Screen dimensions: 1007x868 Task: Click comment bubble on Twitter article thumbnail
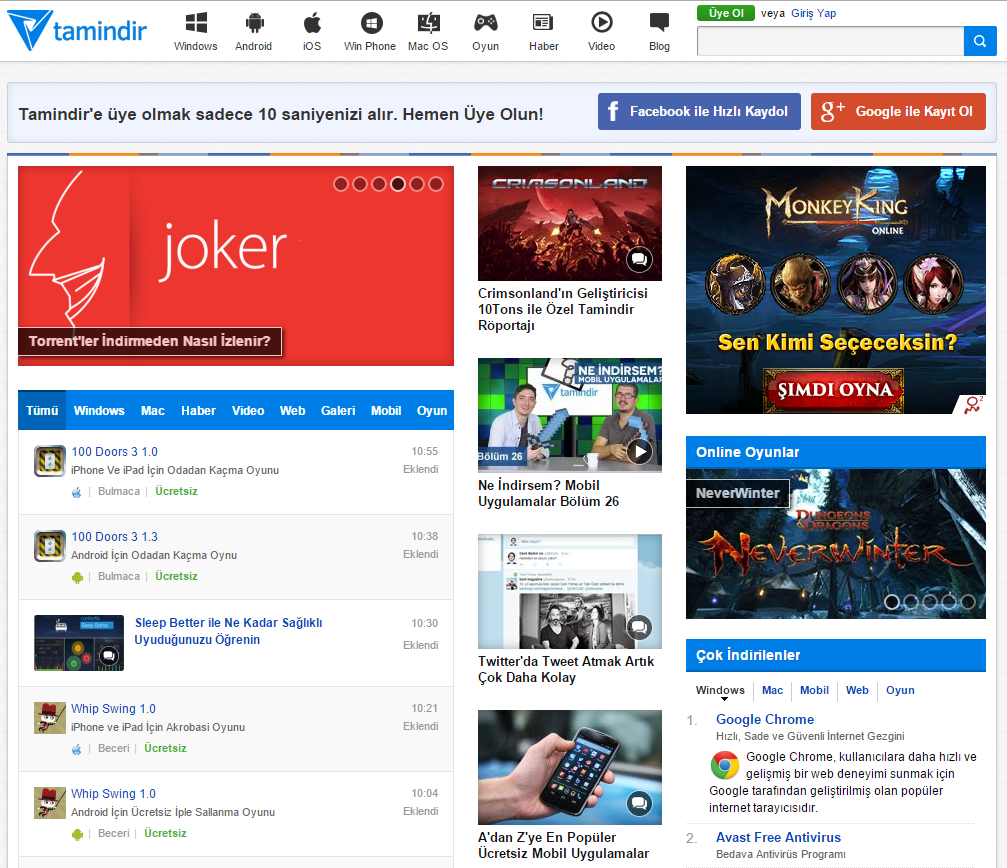point(640,627)
